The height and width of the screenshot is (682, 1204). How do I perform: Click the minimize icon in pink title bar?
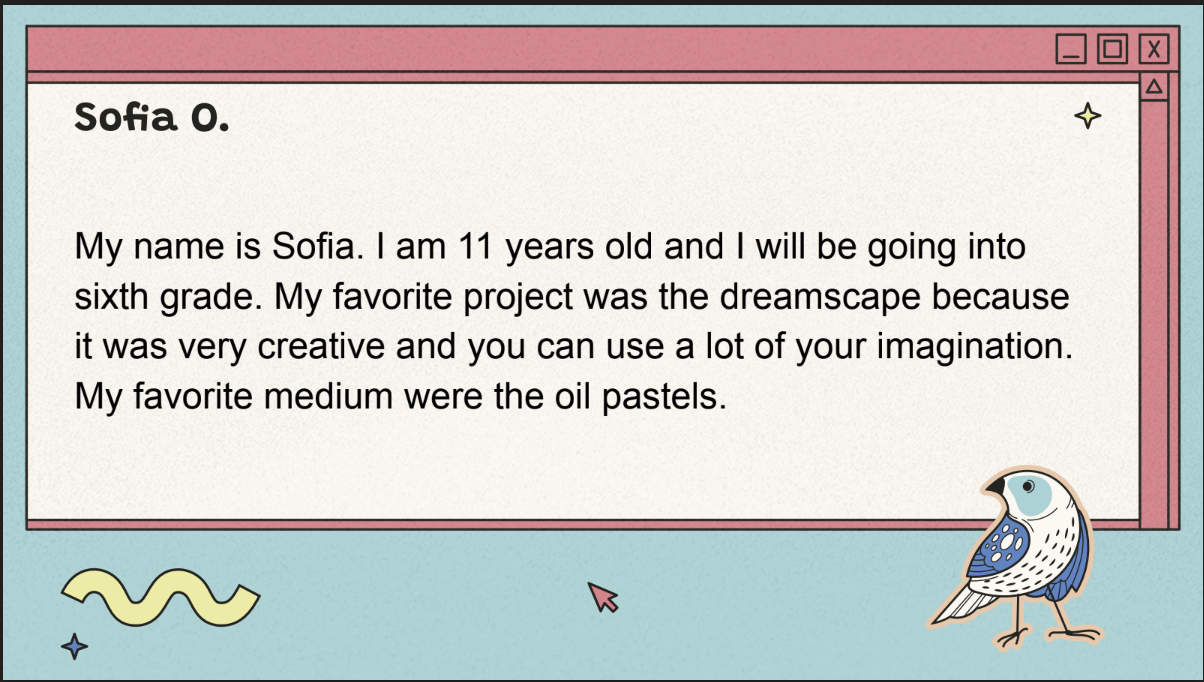point(1071,48)
